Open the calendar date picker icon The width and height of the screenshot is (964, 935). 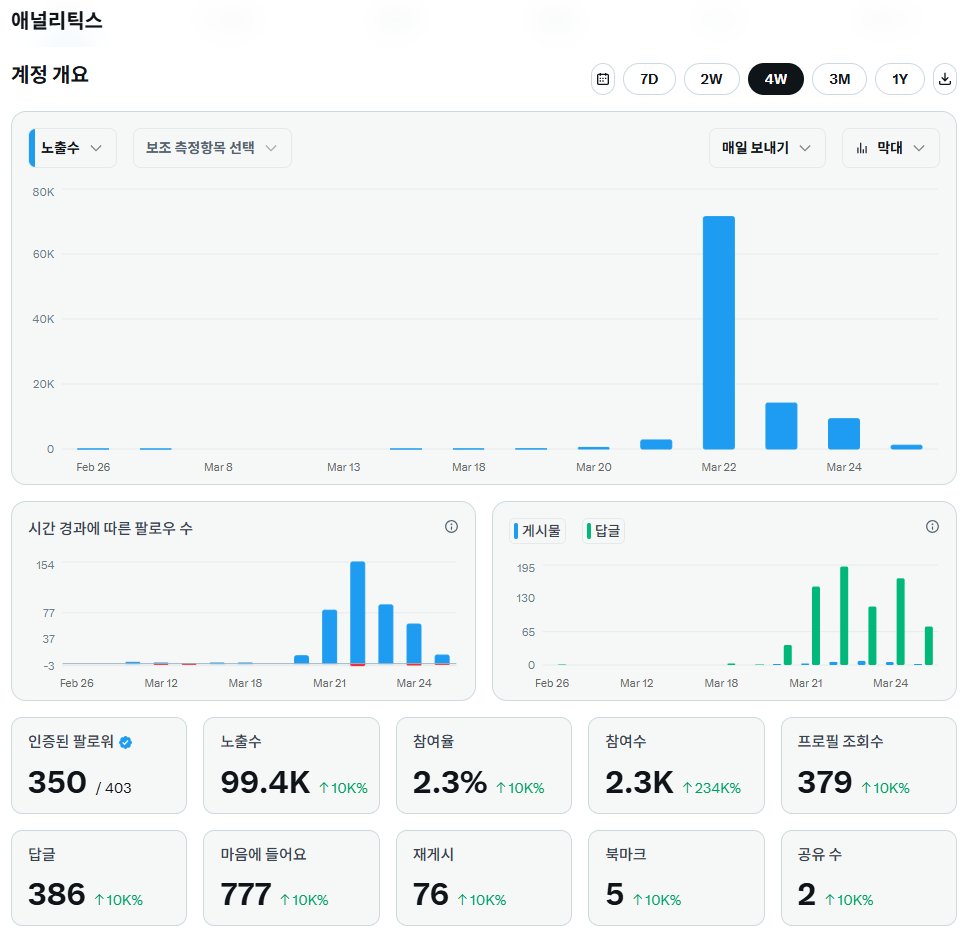click(x=603, y=79)
